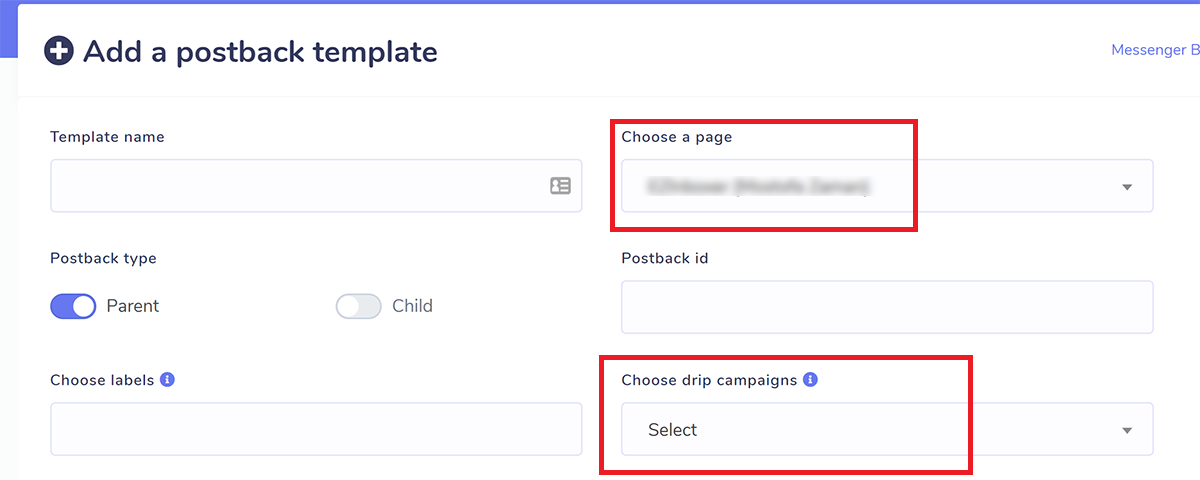1200x480 pixels.
Task: Enable the Child postback type switch
Action: [358, 306]
